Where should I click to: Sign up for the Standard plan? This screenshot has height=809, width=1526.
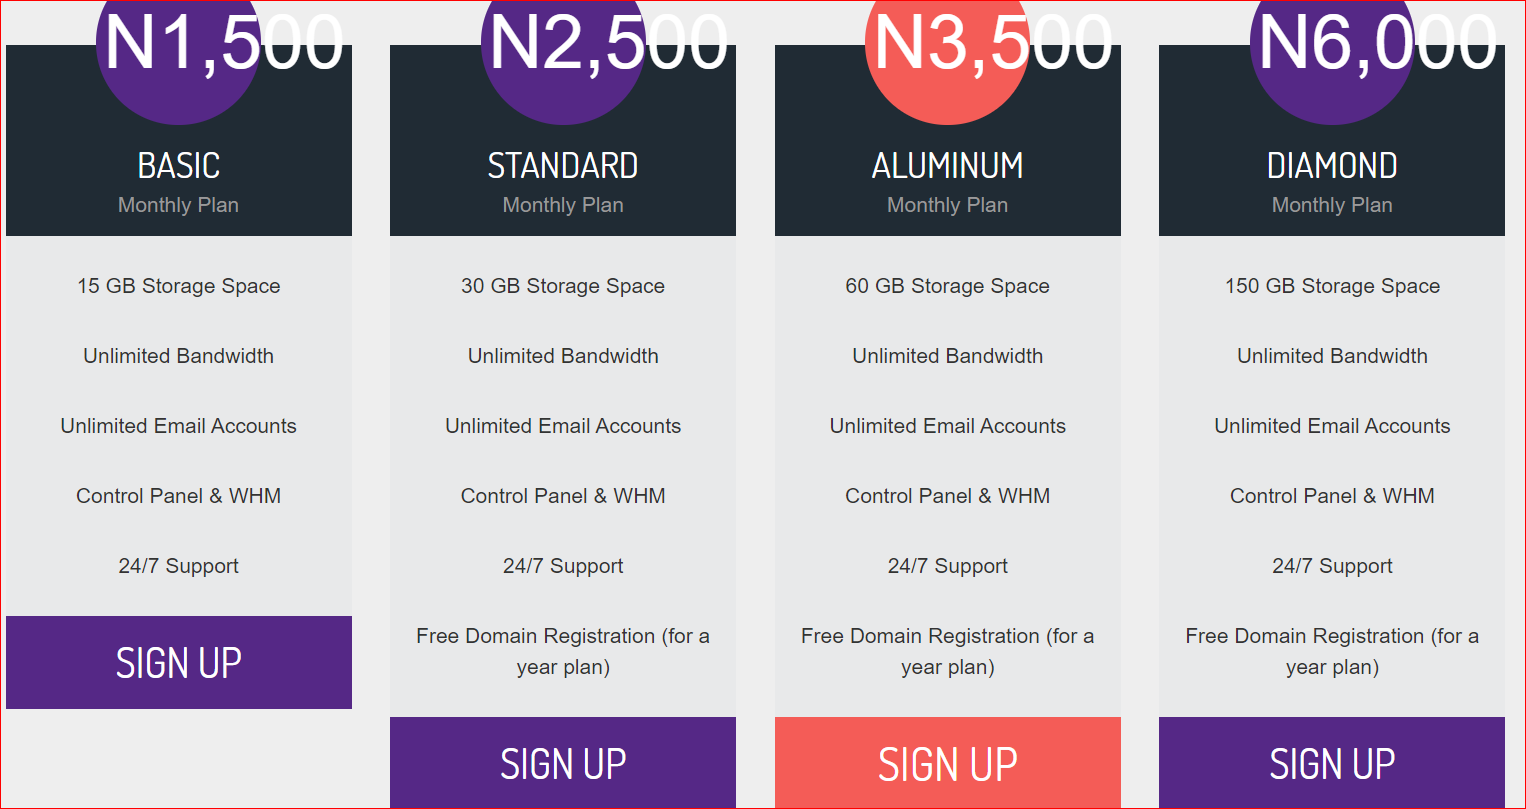563,762
